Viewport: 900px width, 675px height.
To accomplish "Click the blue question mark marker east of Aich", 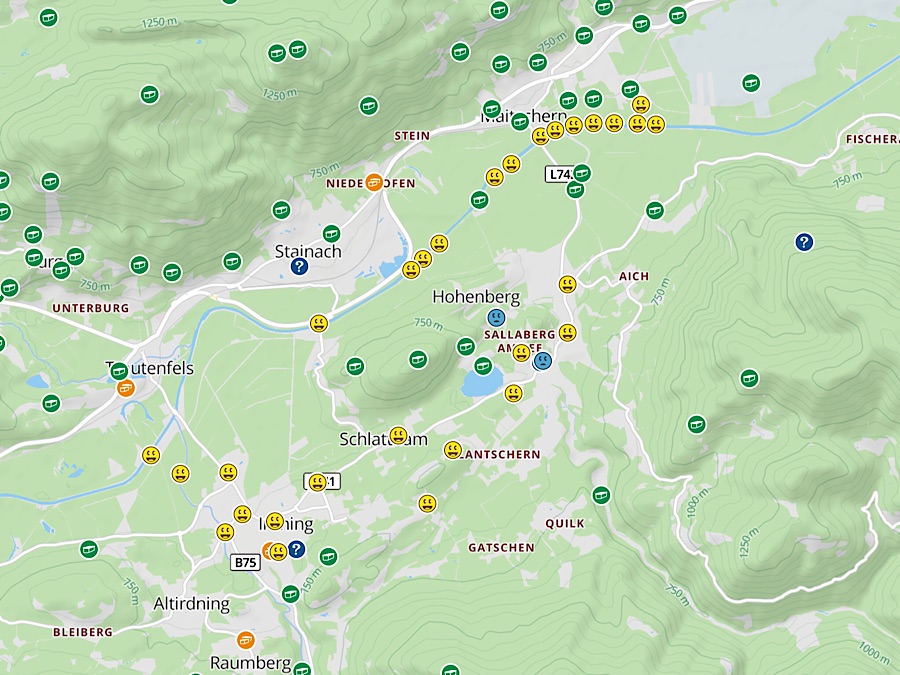I will coord(803,242).
